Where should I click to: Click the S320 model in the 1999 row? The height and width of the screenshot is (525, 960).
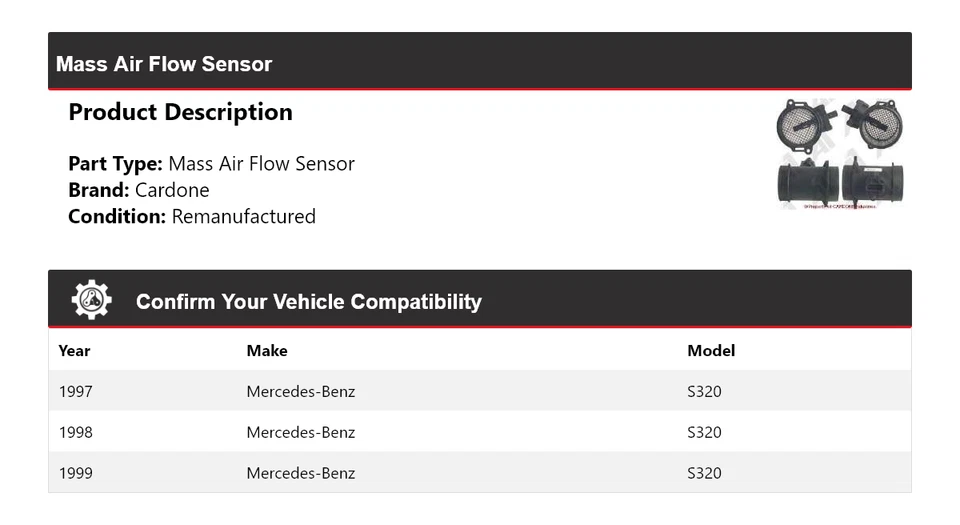click(x=704, y=473)
